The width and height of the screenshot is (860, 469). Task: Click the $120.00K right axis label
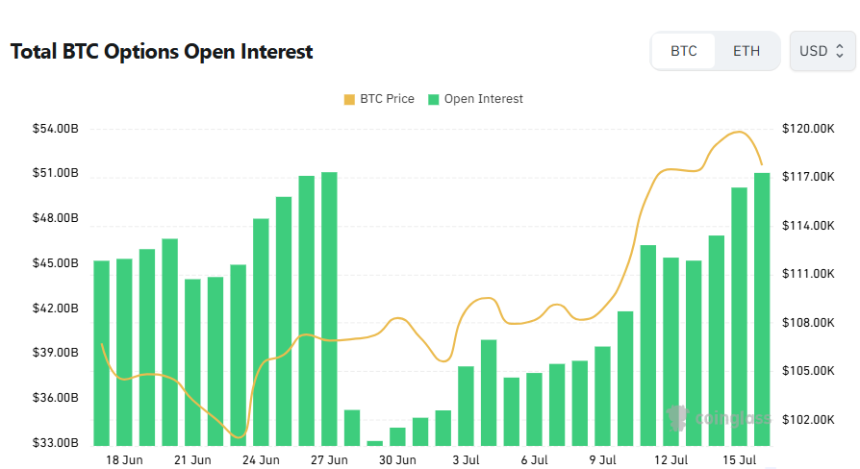(x=808, y=128)
